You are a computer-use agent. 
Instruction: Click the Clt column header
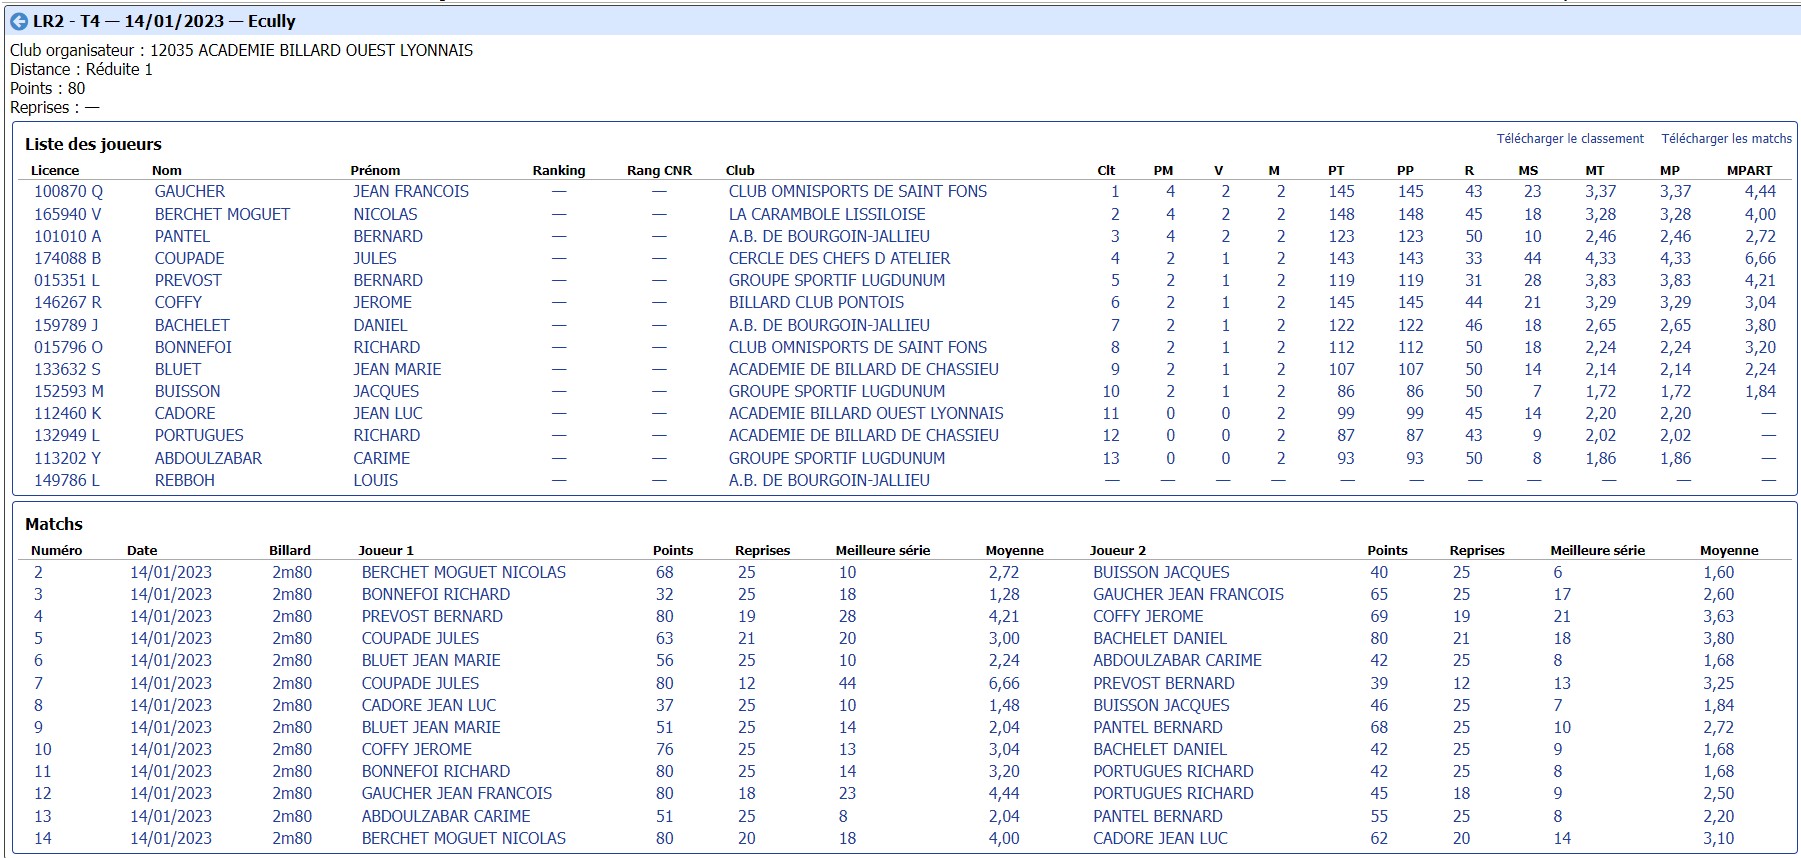click(1106, 170)
